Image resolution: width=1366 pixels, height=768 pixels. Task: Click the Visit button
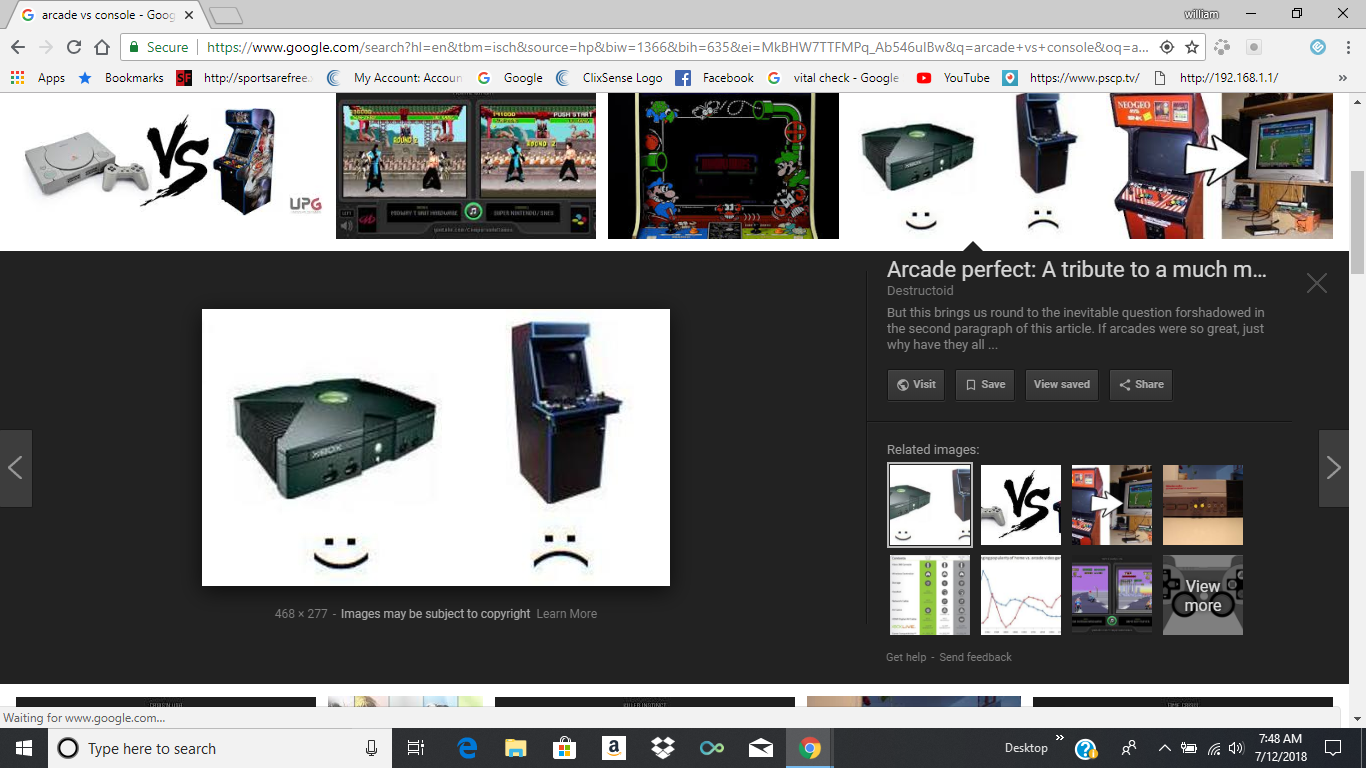pyautogui.click(x=917, y=385)
